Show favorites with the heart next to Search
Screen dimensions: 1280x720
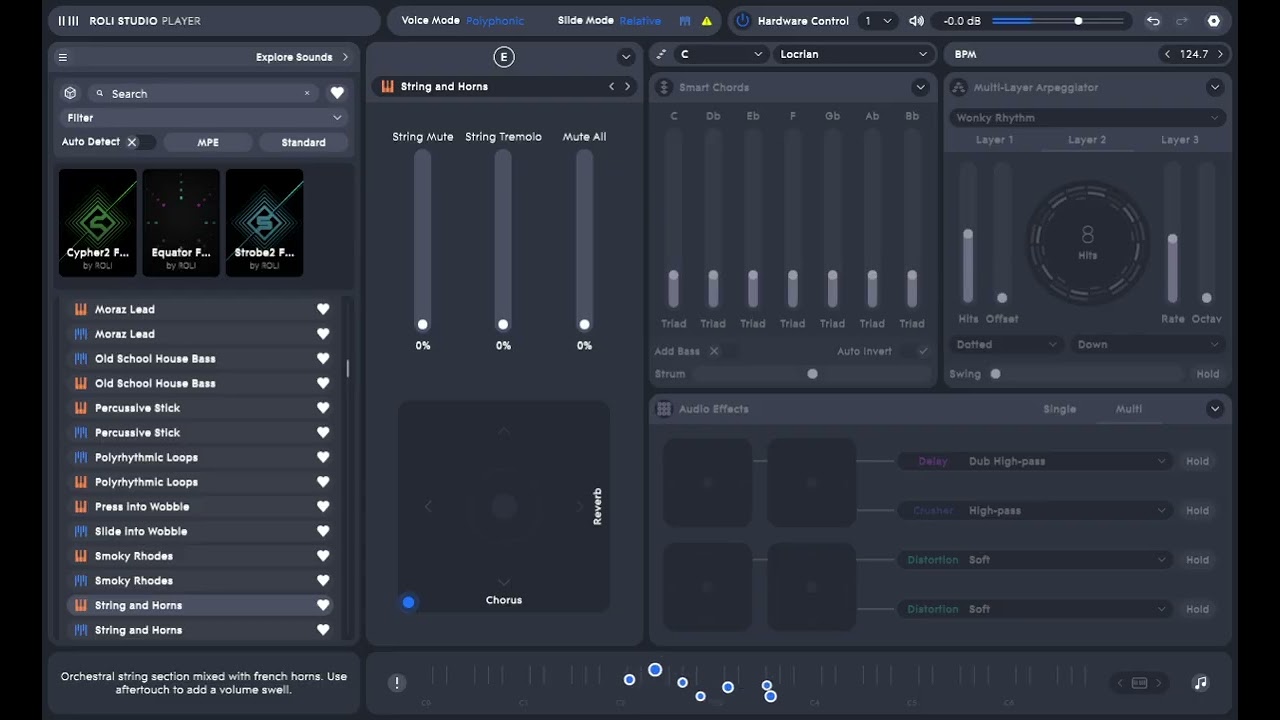pos(337,93)
